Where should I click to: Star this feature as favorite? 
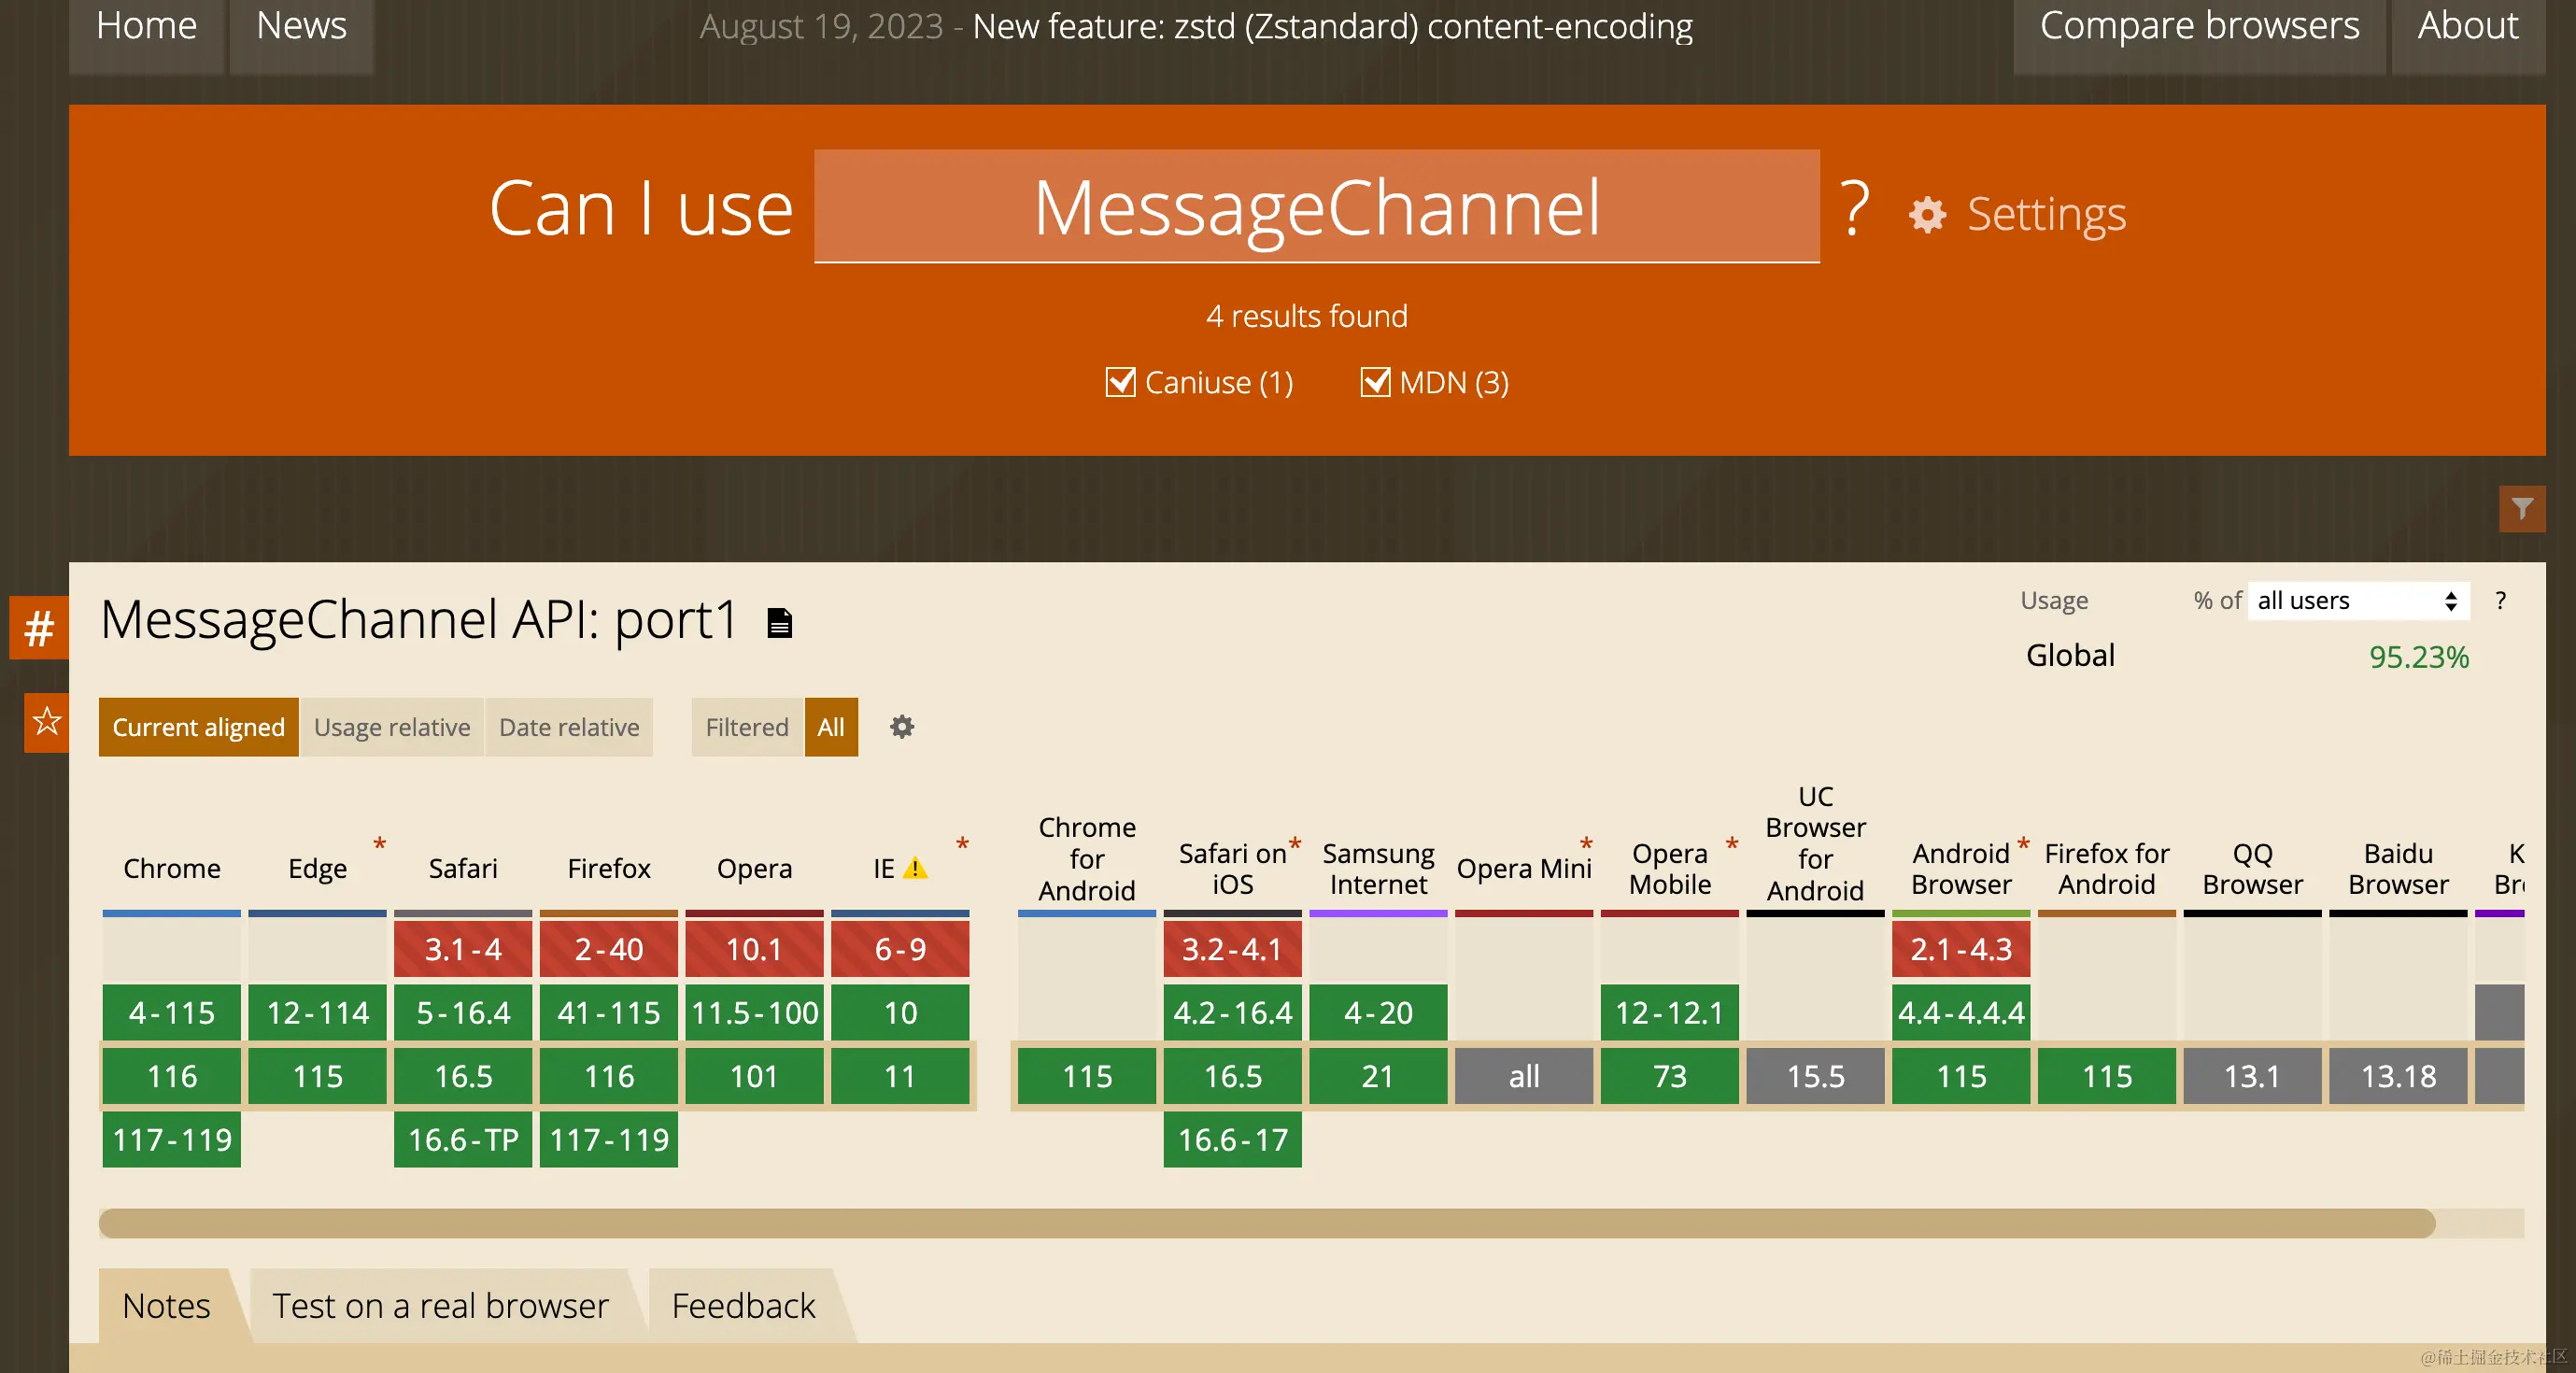[46, 721]
